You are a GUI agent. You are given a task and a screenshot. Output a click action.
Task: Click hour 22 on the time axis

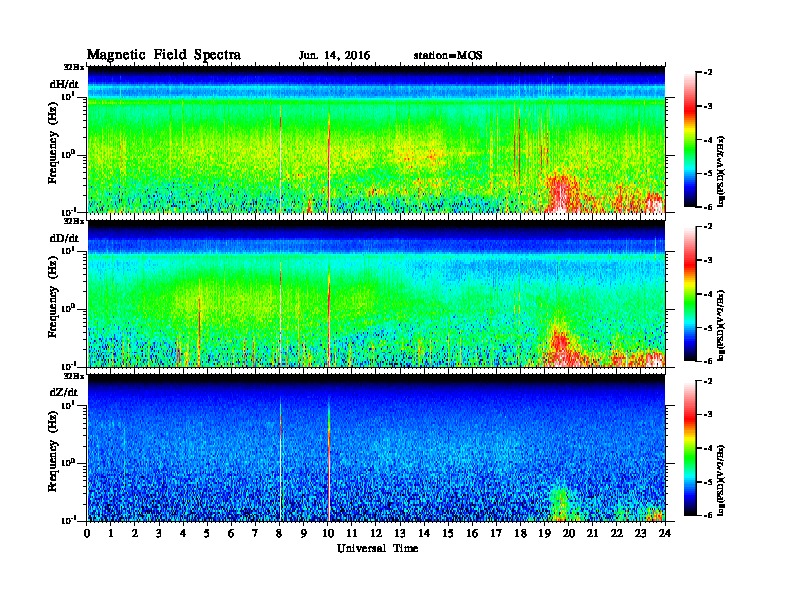[616, 534]
